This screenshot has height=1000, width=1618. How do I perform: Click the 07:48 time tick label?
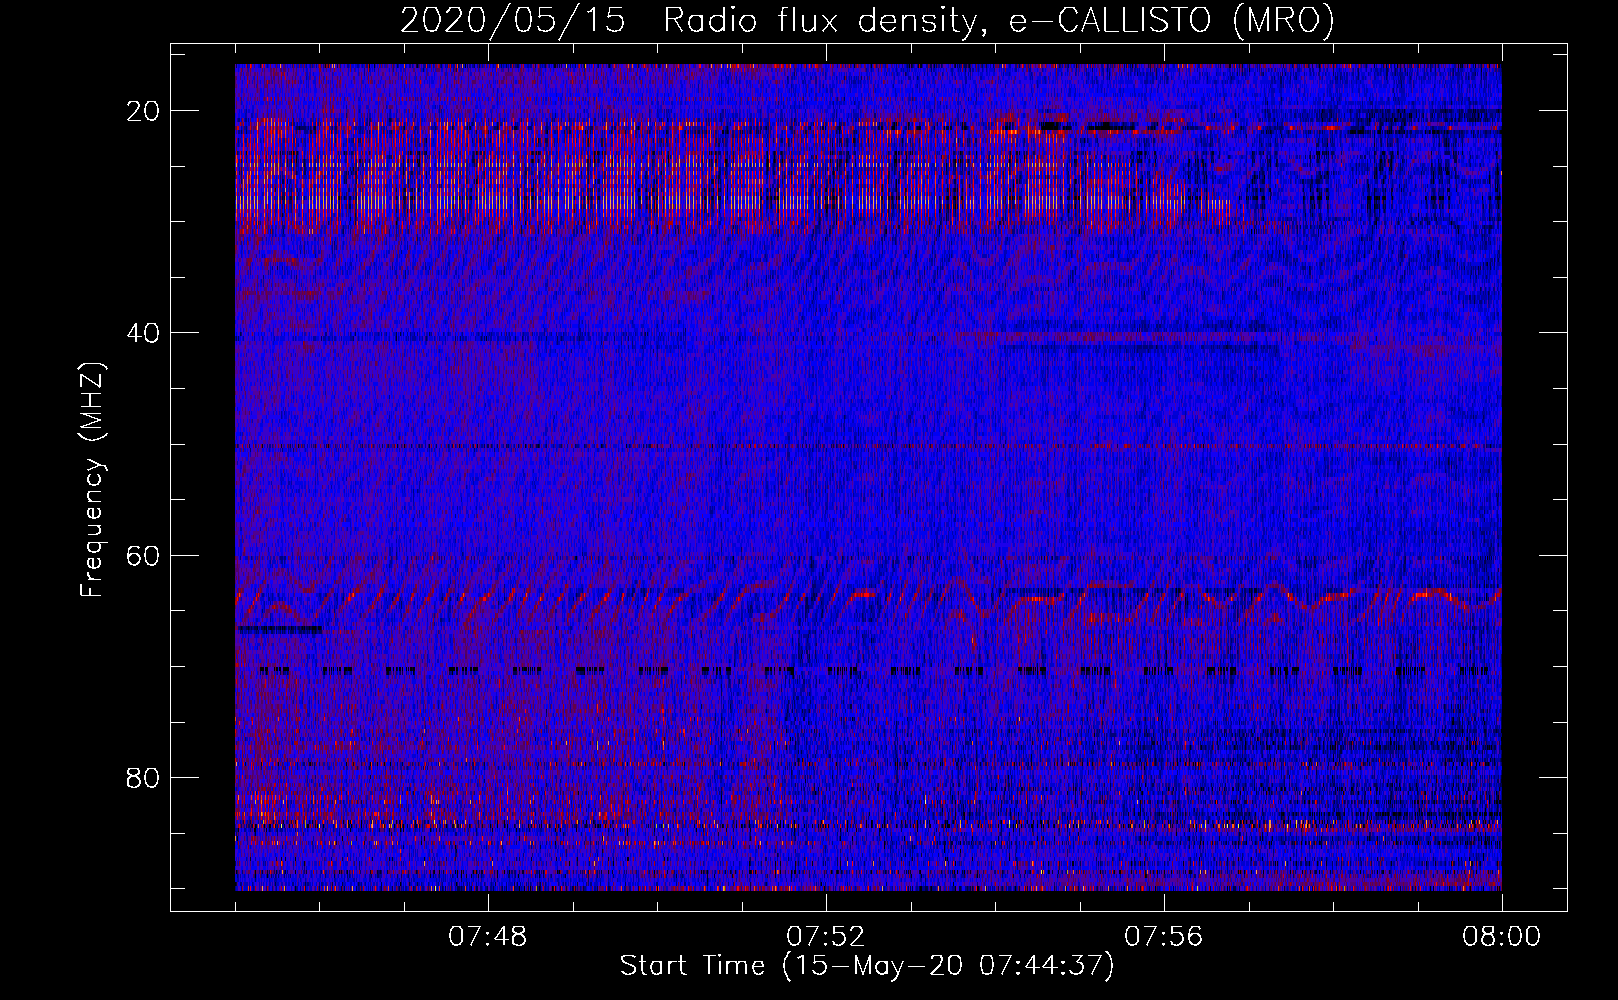click(x=488, y=937)
